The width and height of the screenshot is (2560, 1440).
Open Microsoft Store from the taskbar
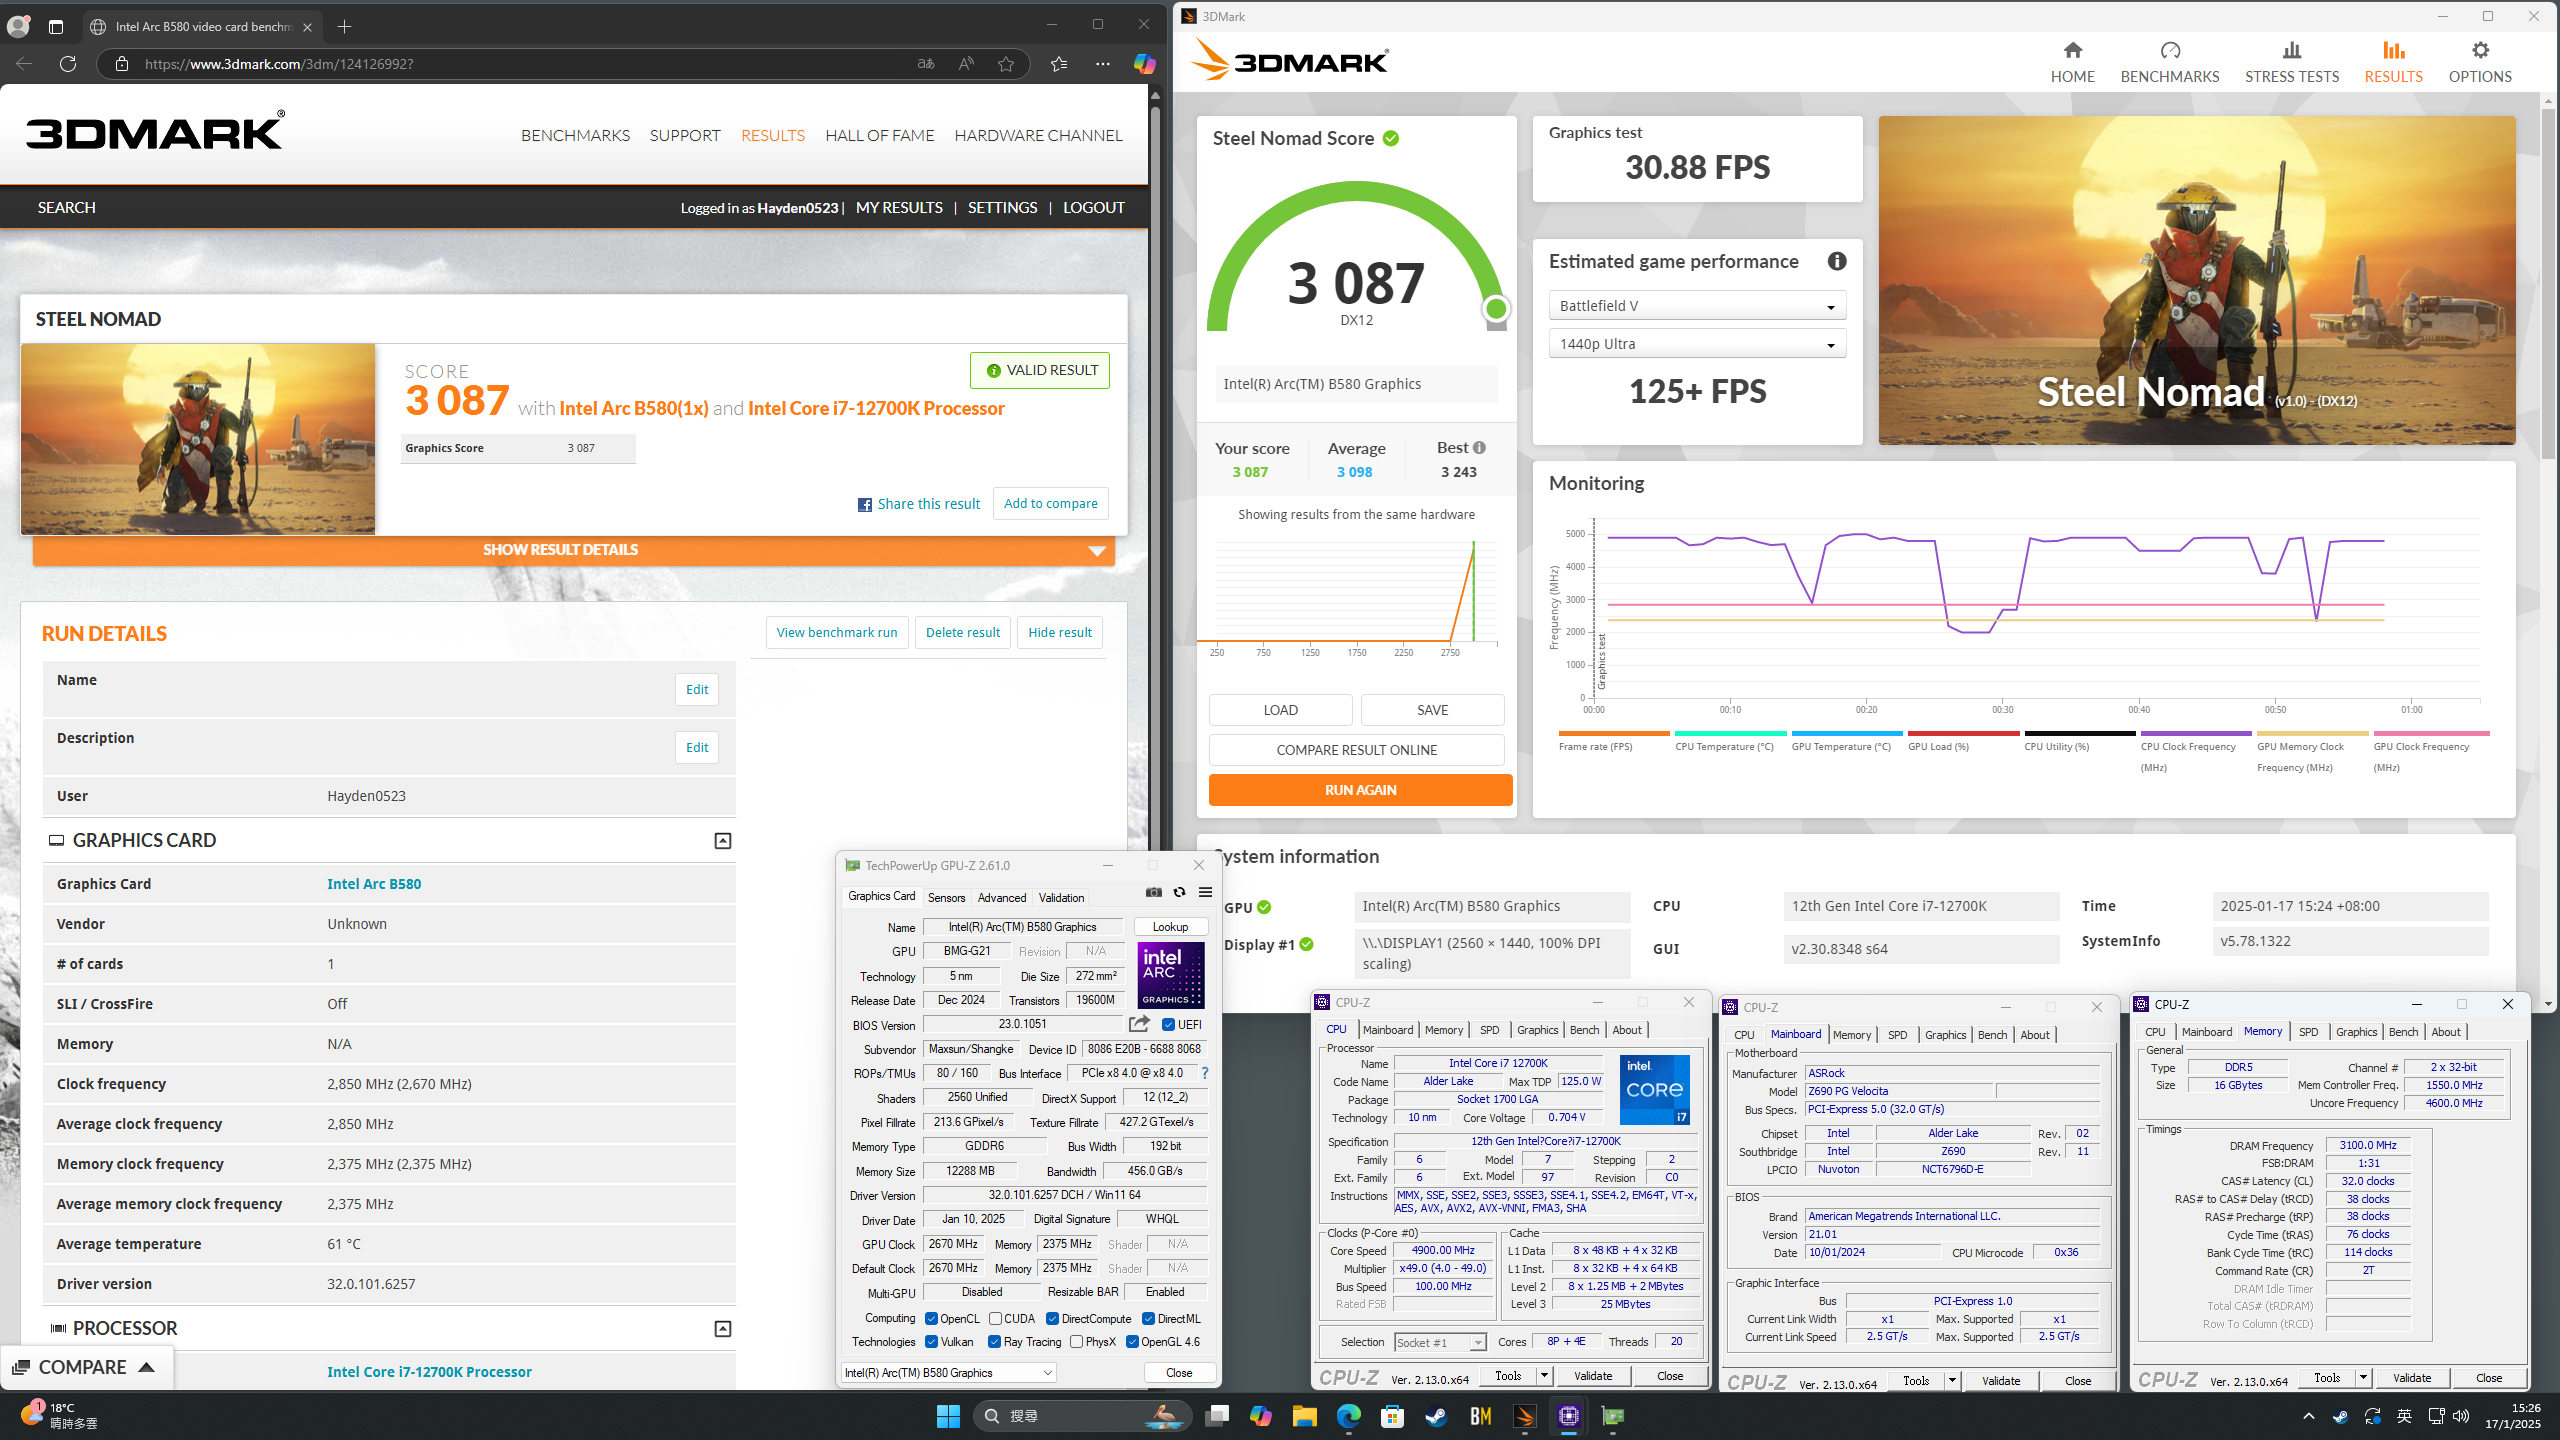pos(1392,1416)
